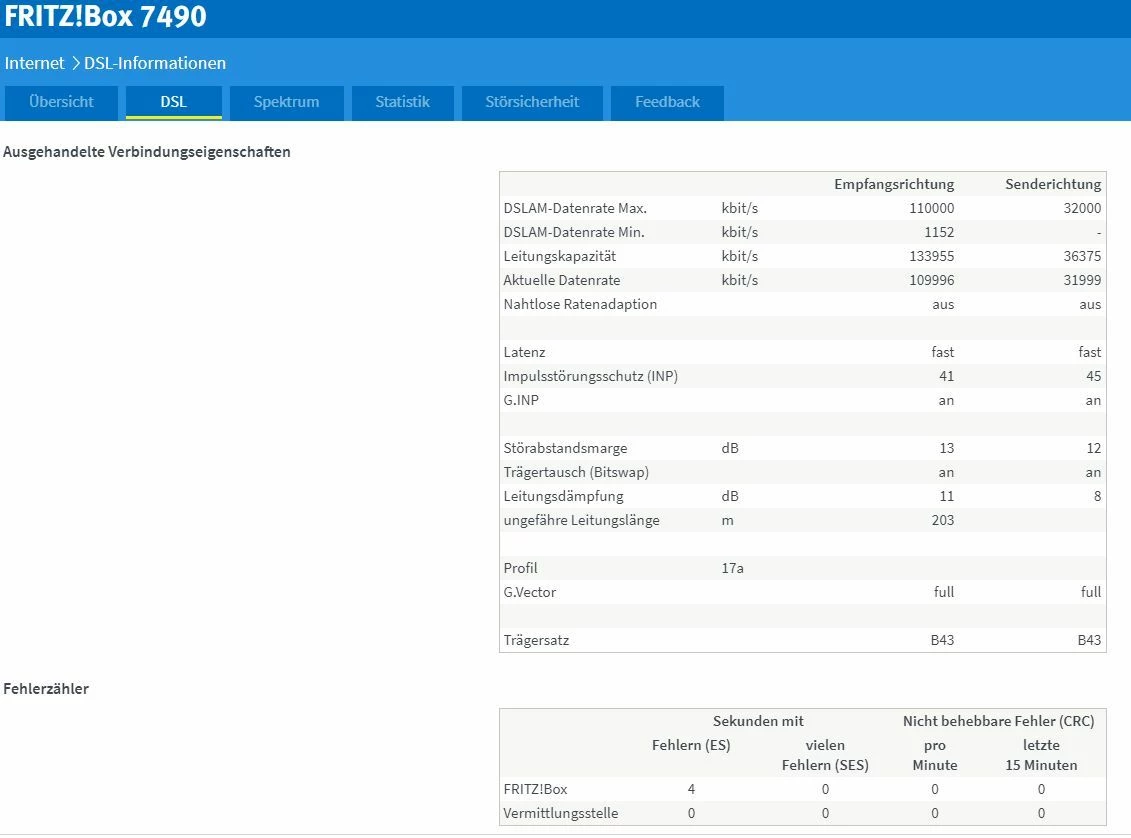Click the pro Minute column header

coord(935,755)
